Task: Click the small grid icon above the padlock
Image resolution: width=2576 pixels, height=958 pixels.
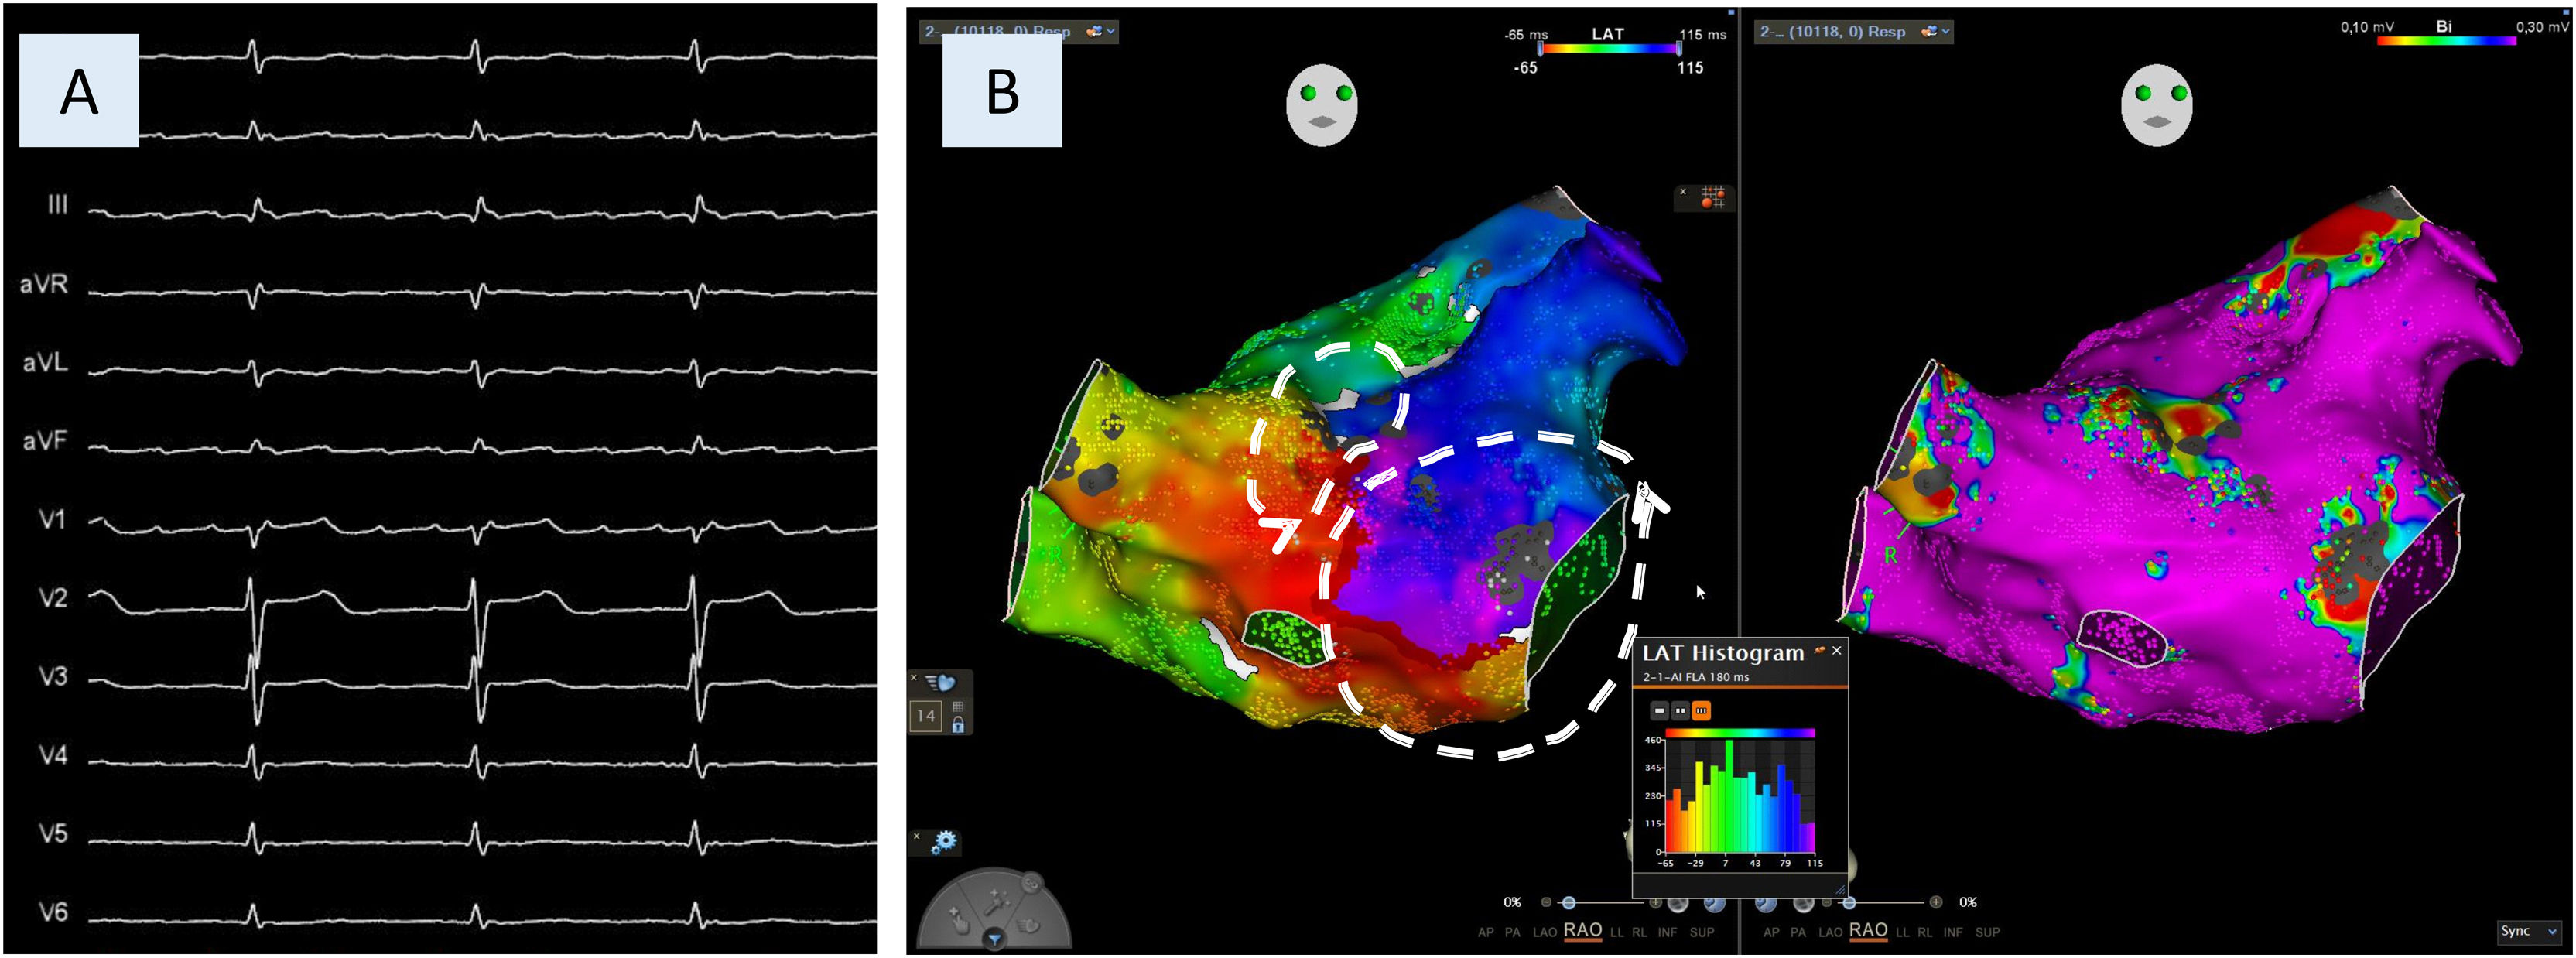Action: tap(958, 707)
